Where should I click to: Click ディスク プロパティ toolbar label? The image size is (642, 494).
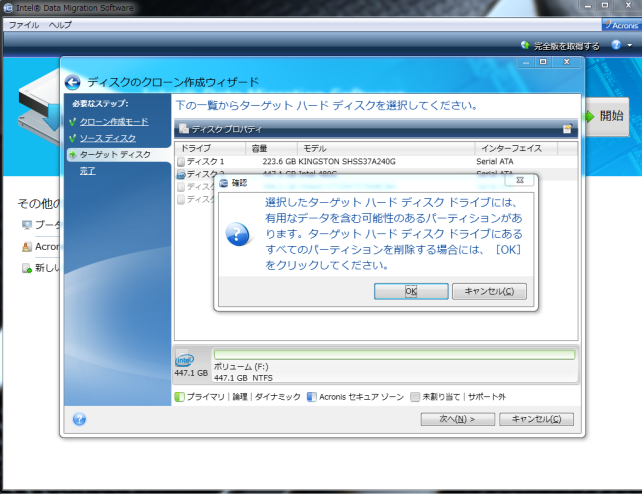226,129
